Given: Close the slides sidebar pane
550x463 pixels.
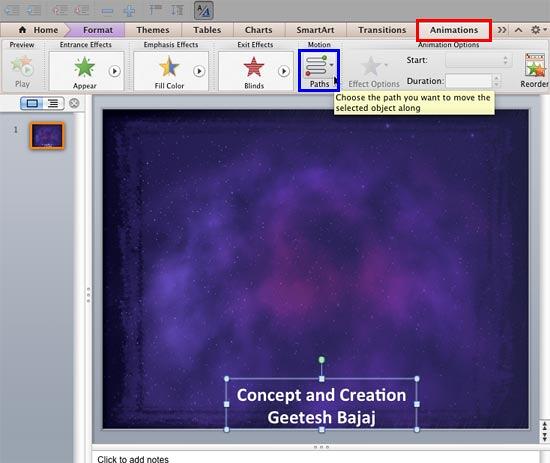Looking at the screenshot, I should click(x=74, y=103).
